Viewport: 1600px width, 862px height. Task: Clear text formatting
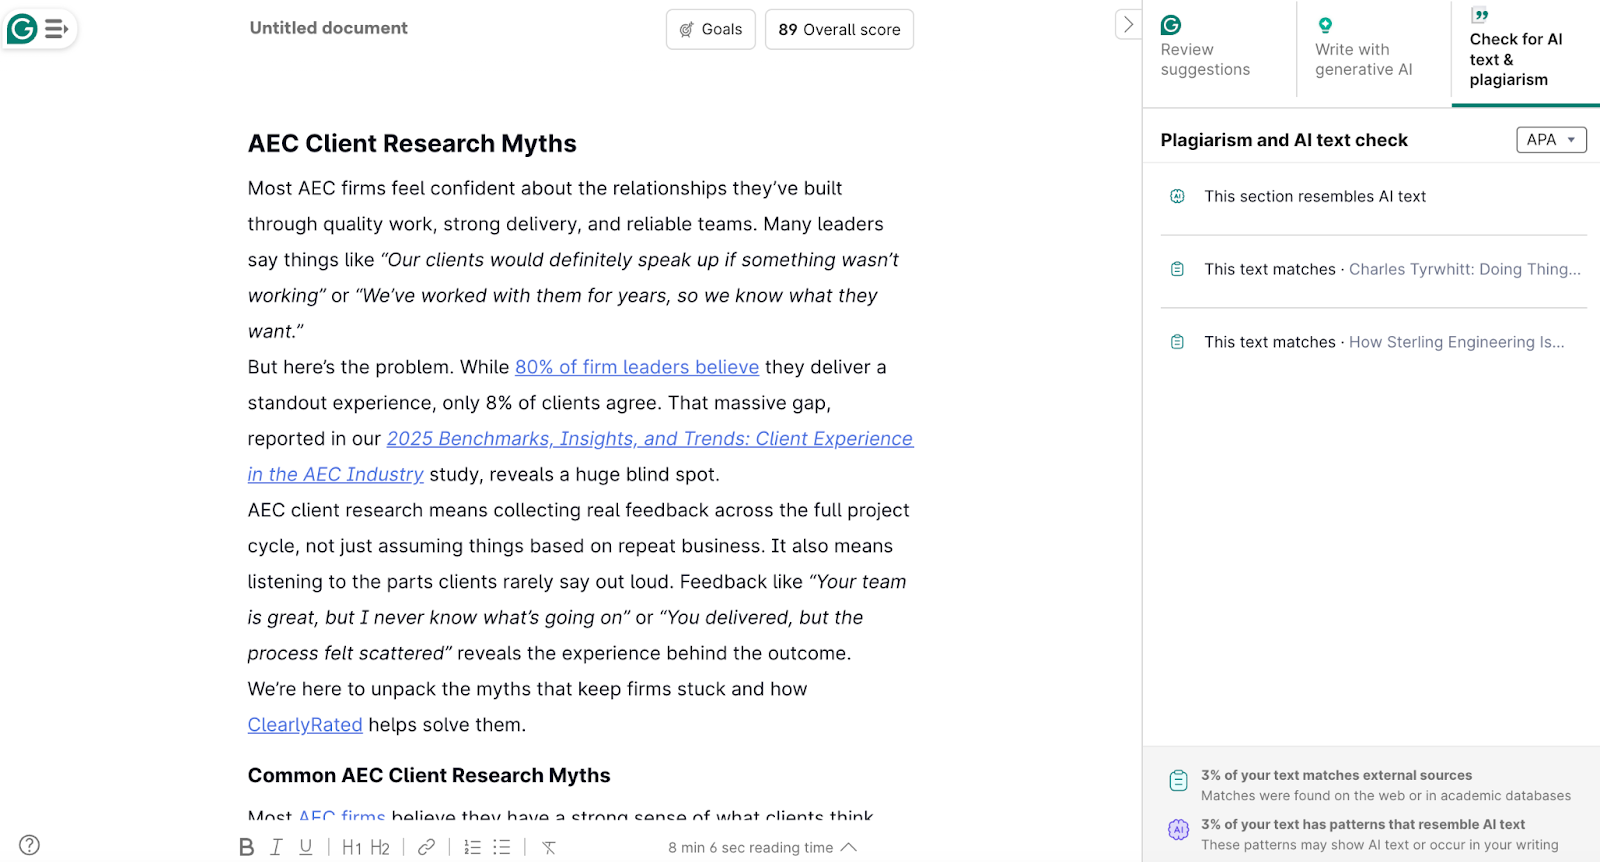[549, 847]
